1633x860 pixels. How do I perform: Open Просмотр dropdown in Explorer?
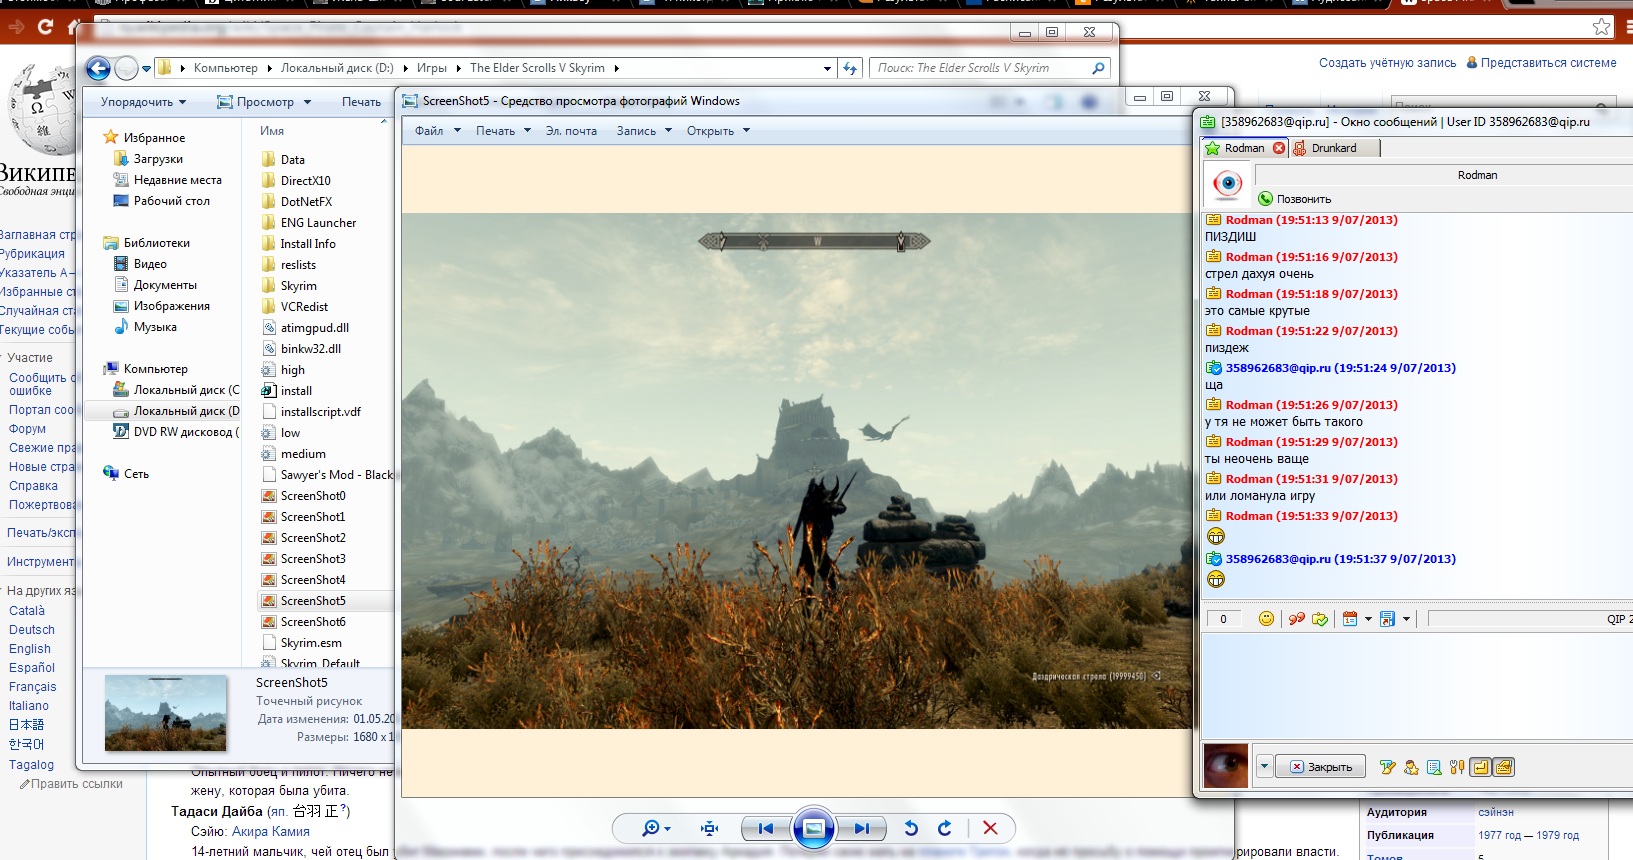[x=264, y=102]
